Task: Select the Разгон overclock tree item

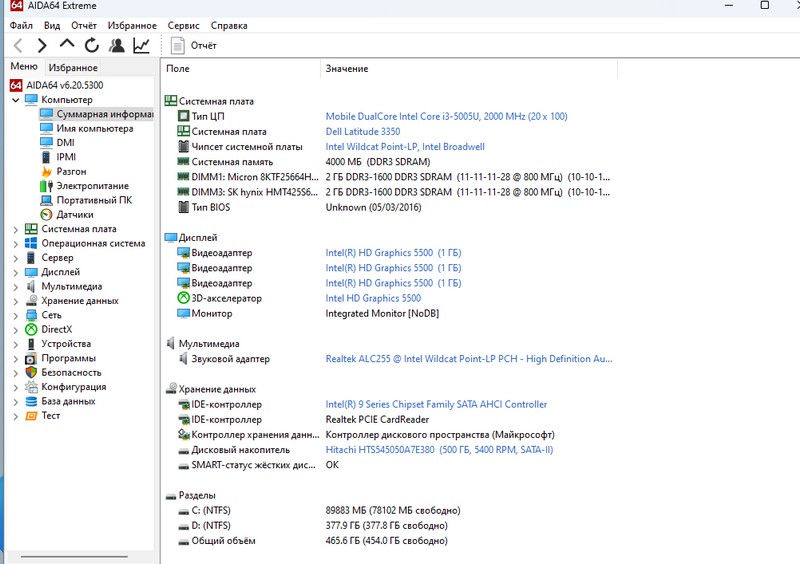Action: tap(71, 171)
